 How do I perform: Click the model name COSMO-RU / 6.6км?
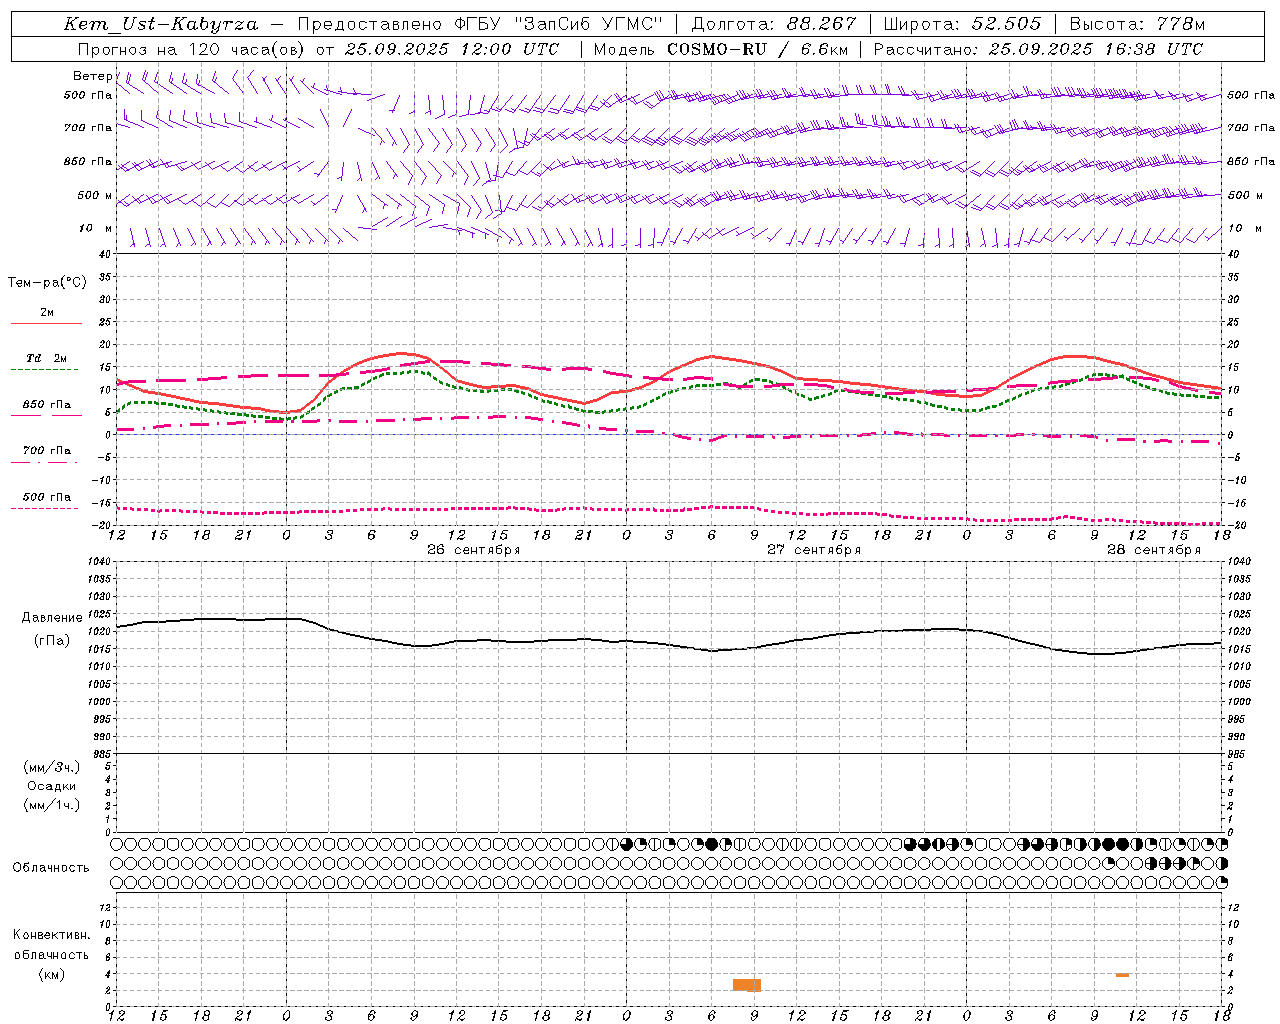[757, 49]
